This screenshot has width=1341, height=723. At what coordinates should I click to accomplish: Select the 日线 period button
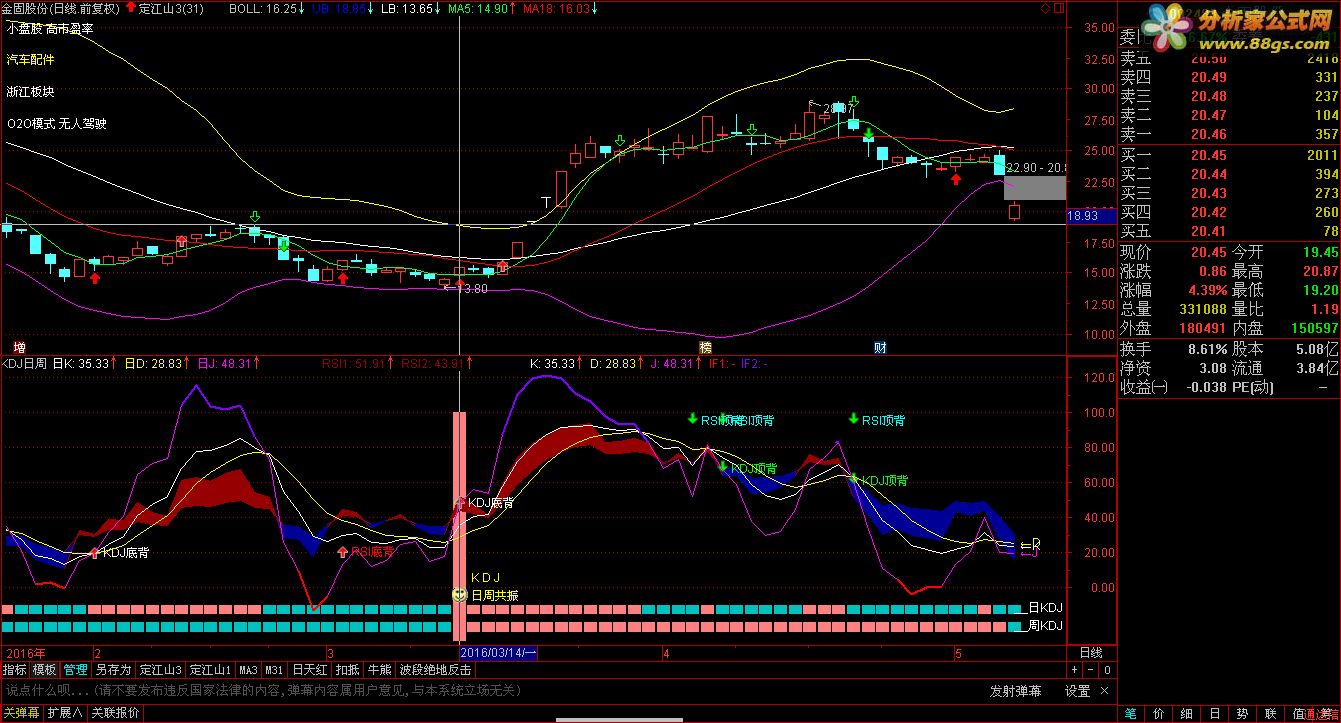tap(1091, 652)
